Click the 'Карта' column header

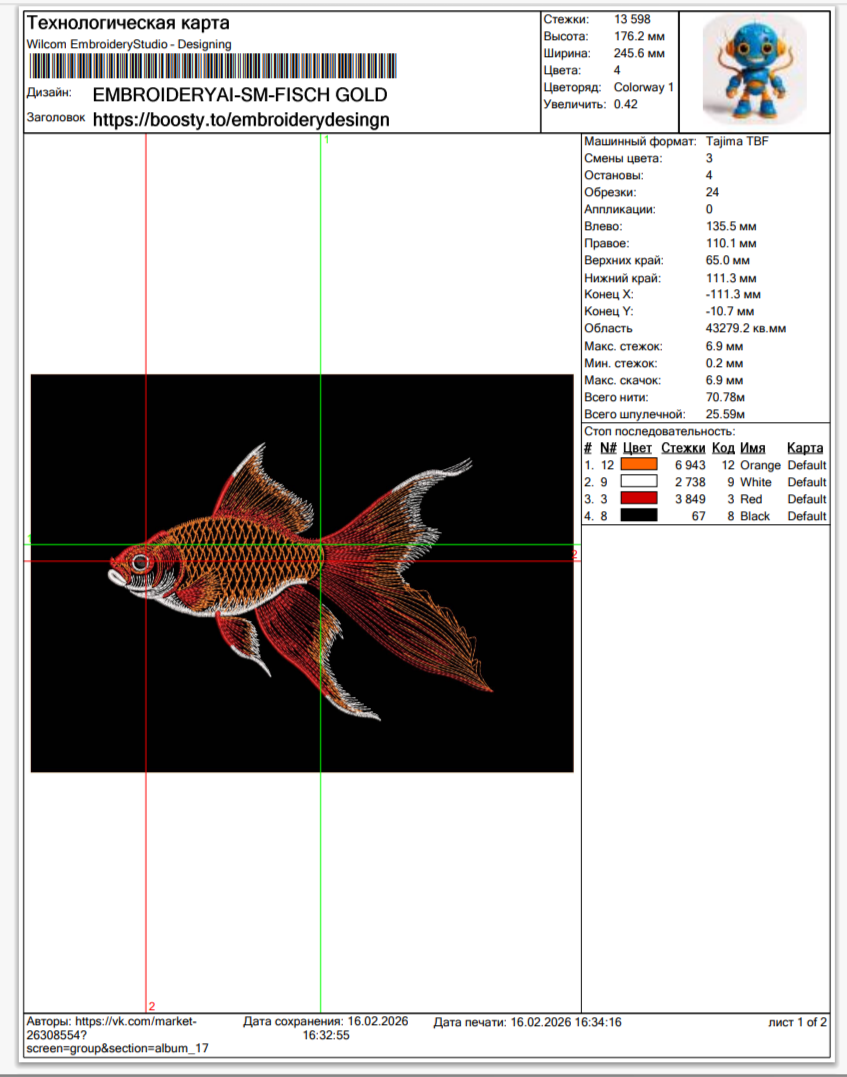click(x=805, y=448)
